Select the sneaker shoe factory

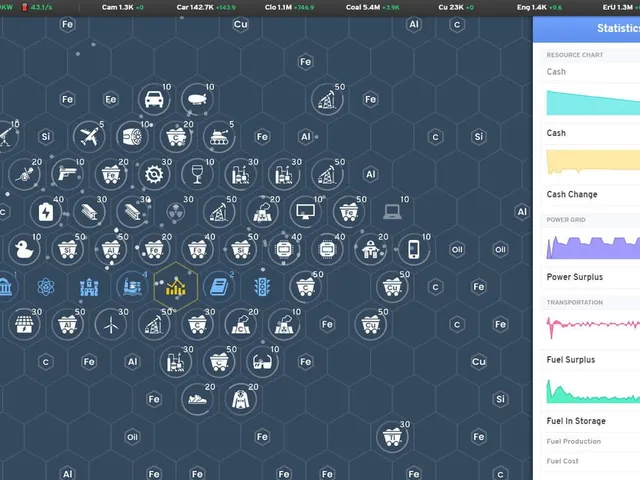197,400
